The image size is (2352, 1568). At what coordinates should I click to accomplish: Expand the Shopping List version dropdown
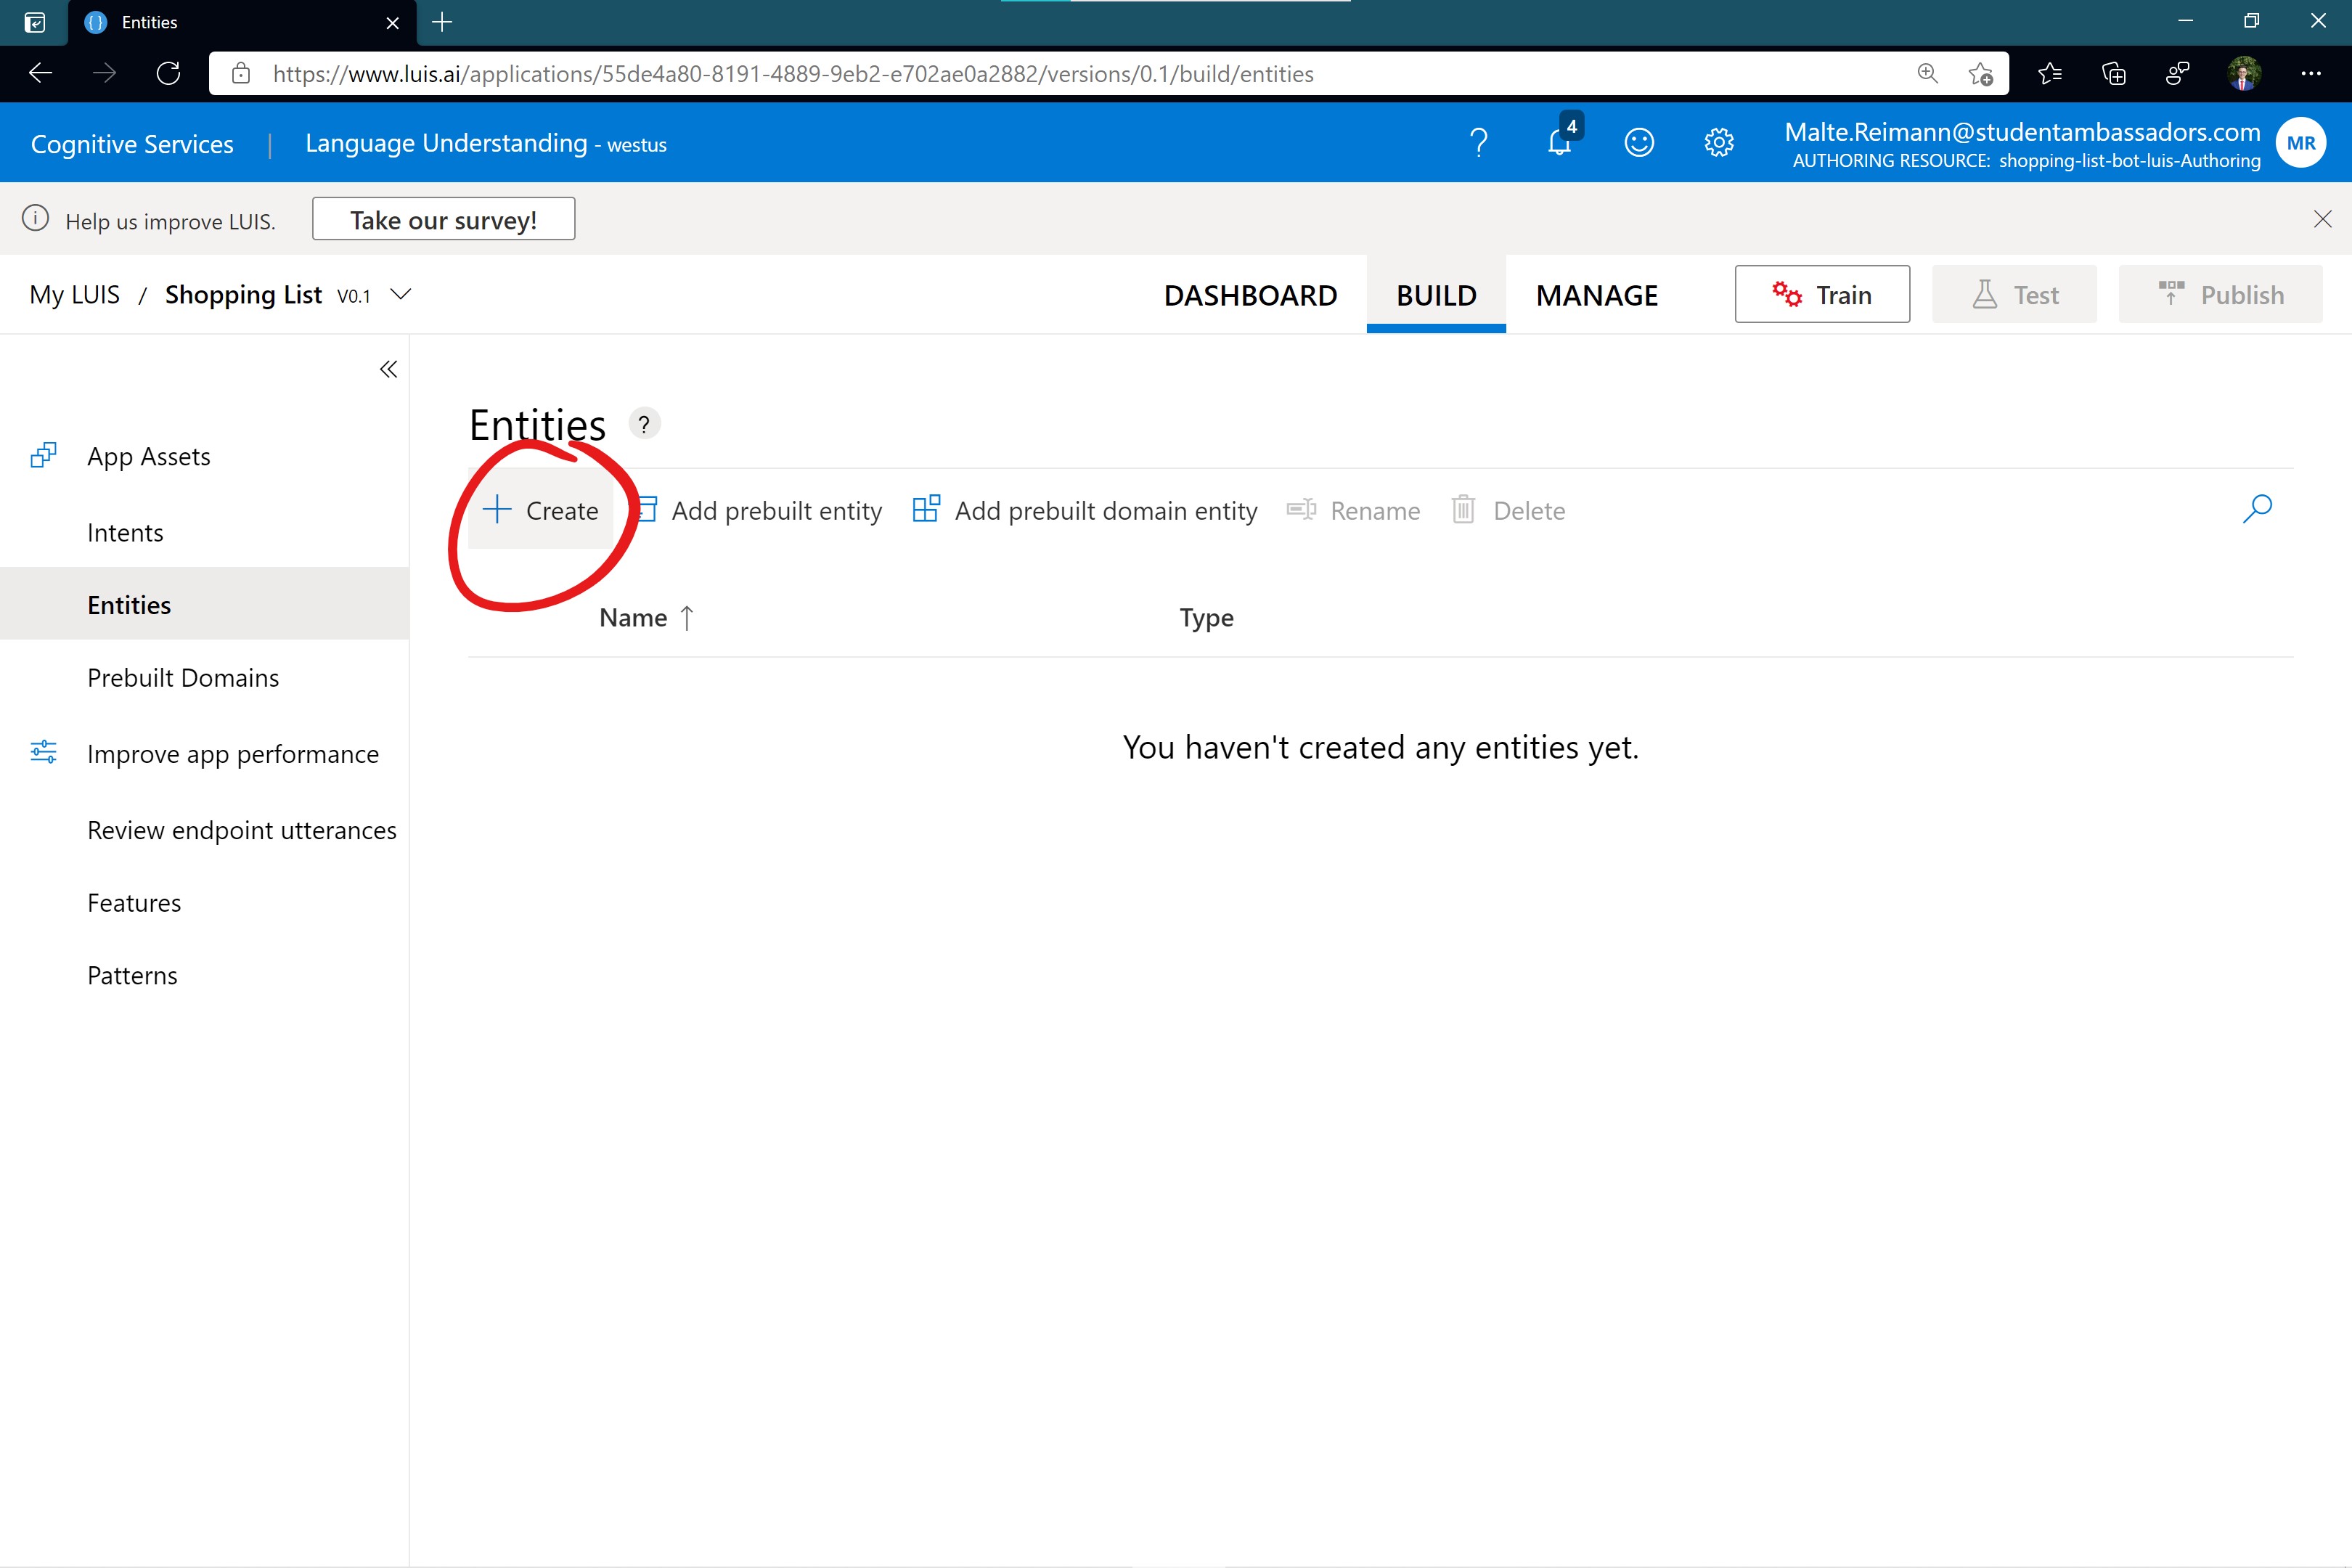click(x=401, y=294)
